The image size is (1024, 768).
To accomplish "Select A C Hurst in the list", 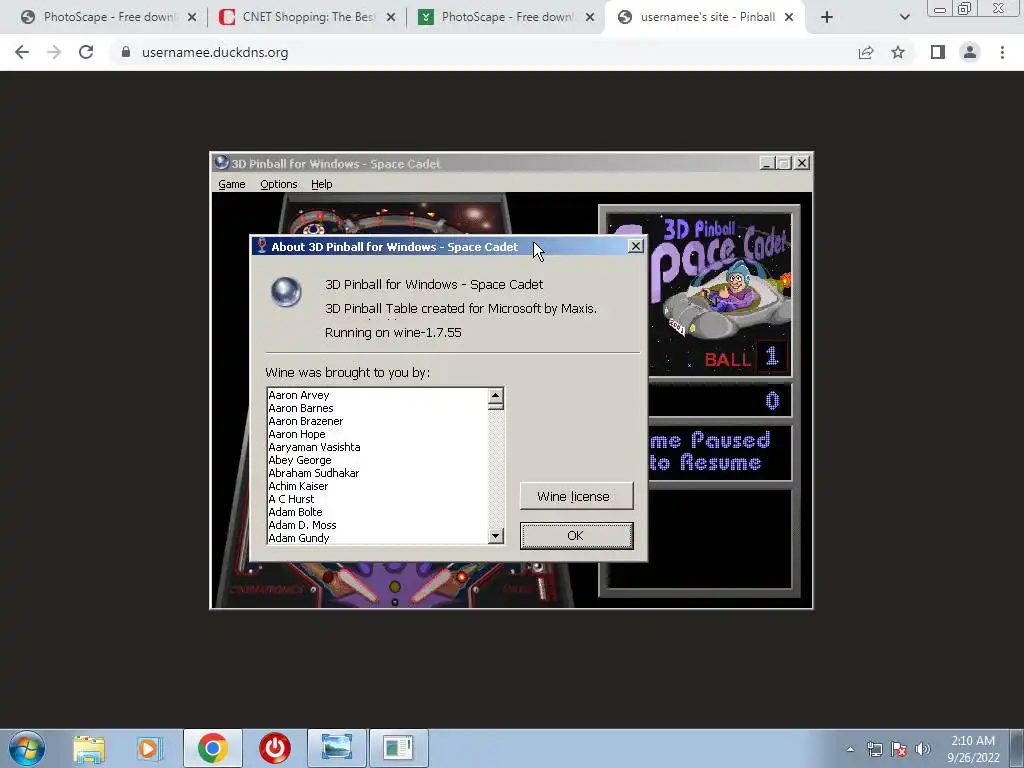I will [x=291, y=500].
